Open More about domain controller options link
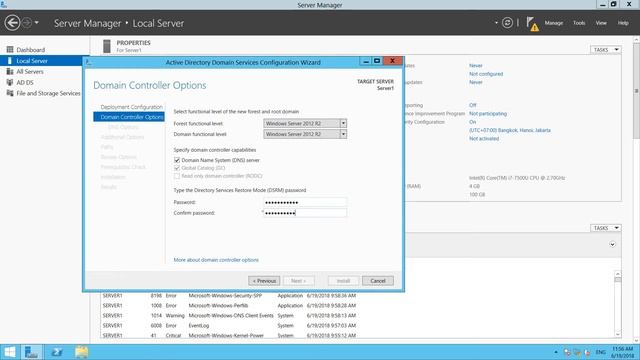Image resolution: width=640 pixels, height=360 pixels. pos(216,260)
